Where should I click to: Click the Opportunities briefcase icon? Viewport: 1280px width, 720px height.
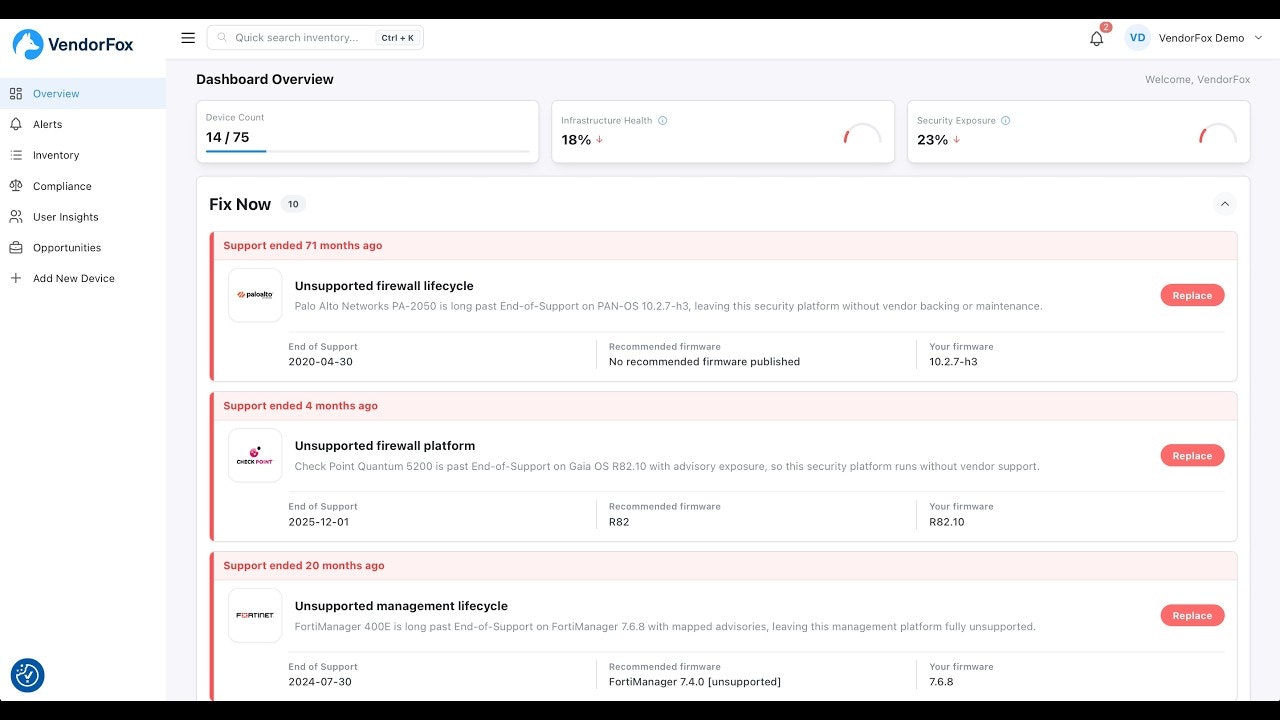[x=16, y=248]
